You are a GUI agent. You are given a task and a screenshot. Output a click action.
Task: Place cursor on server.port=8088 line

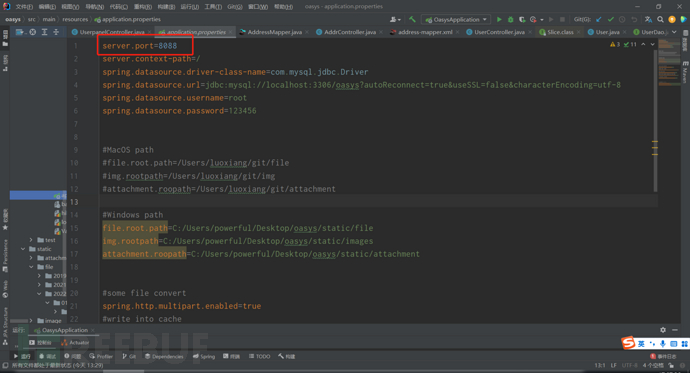click(x=140, y=46)
